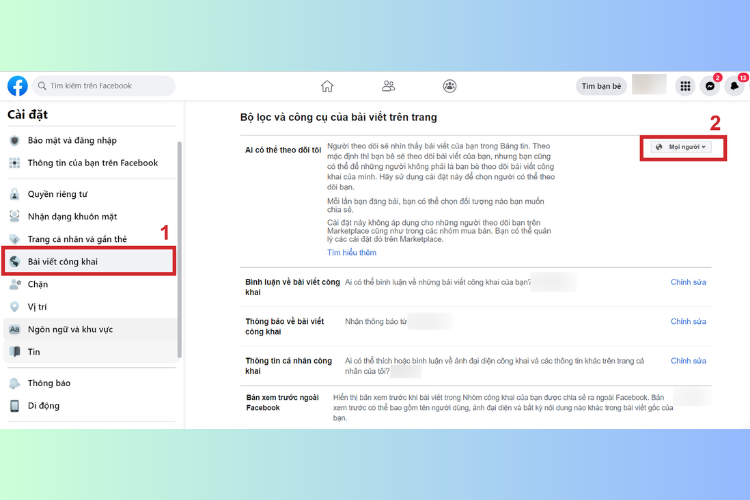Click the blocked-user icon beside Chặn
Image resolution: width=750 pixels, height=500 pixels.
coord(15,284)
